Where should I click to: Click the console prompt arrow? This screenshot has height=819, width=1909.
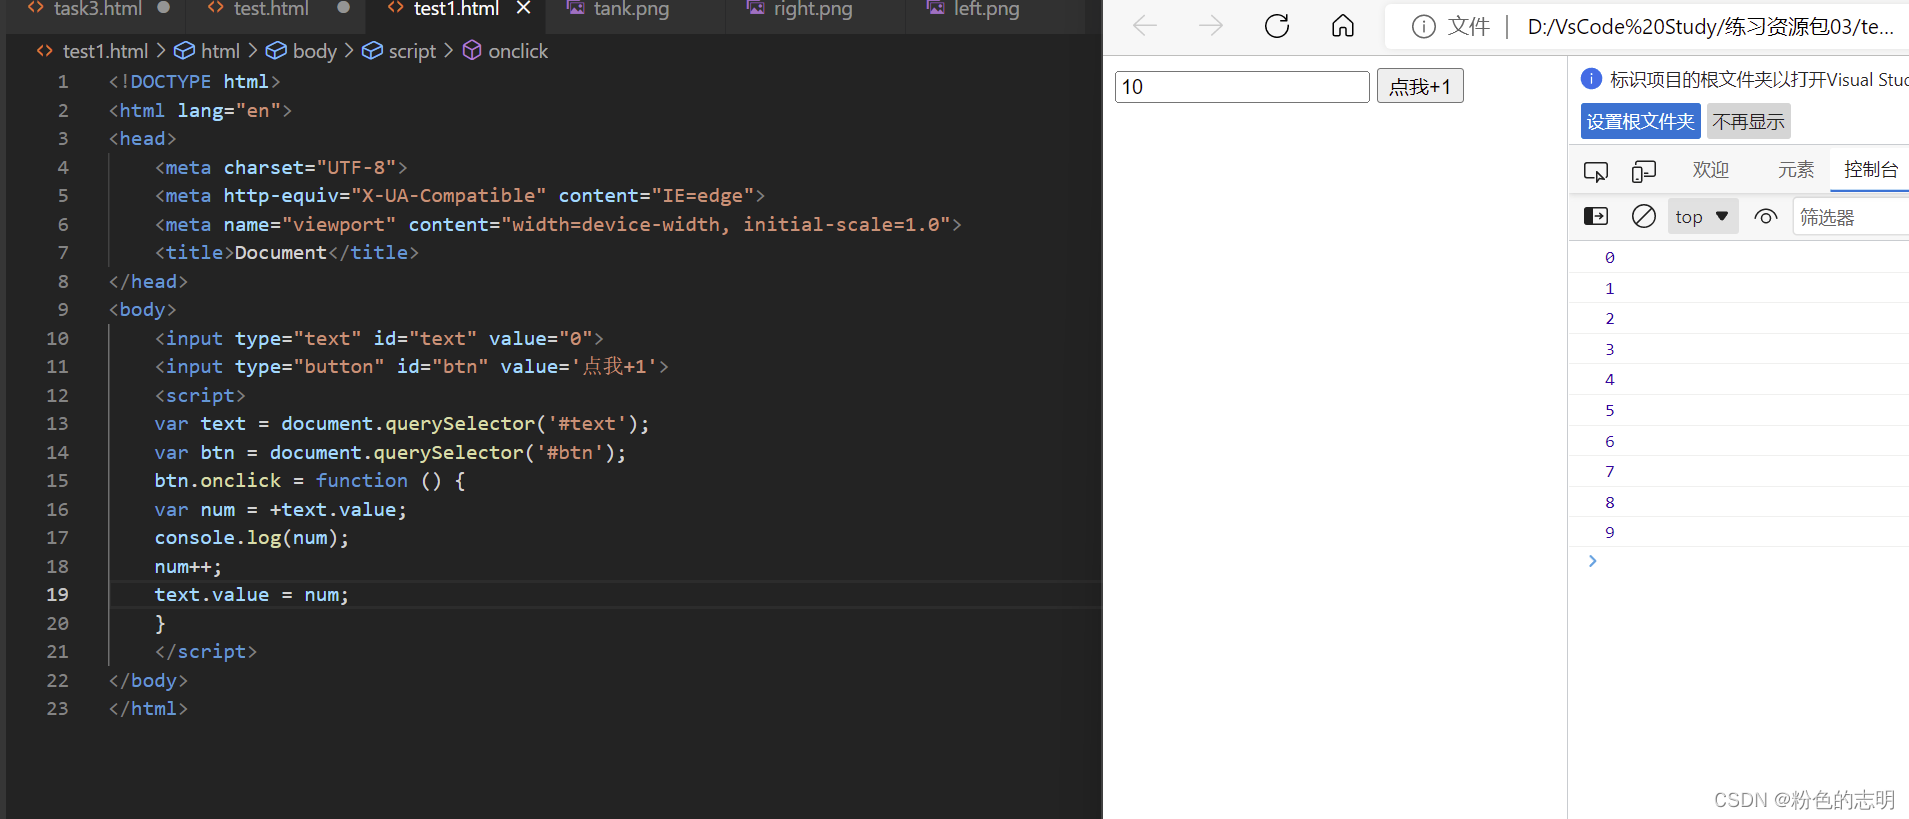(1593, 561)
